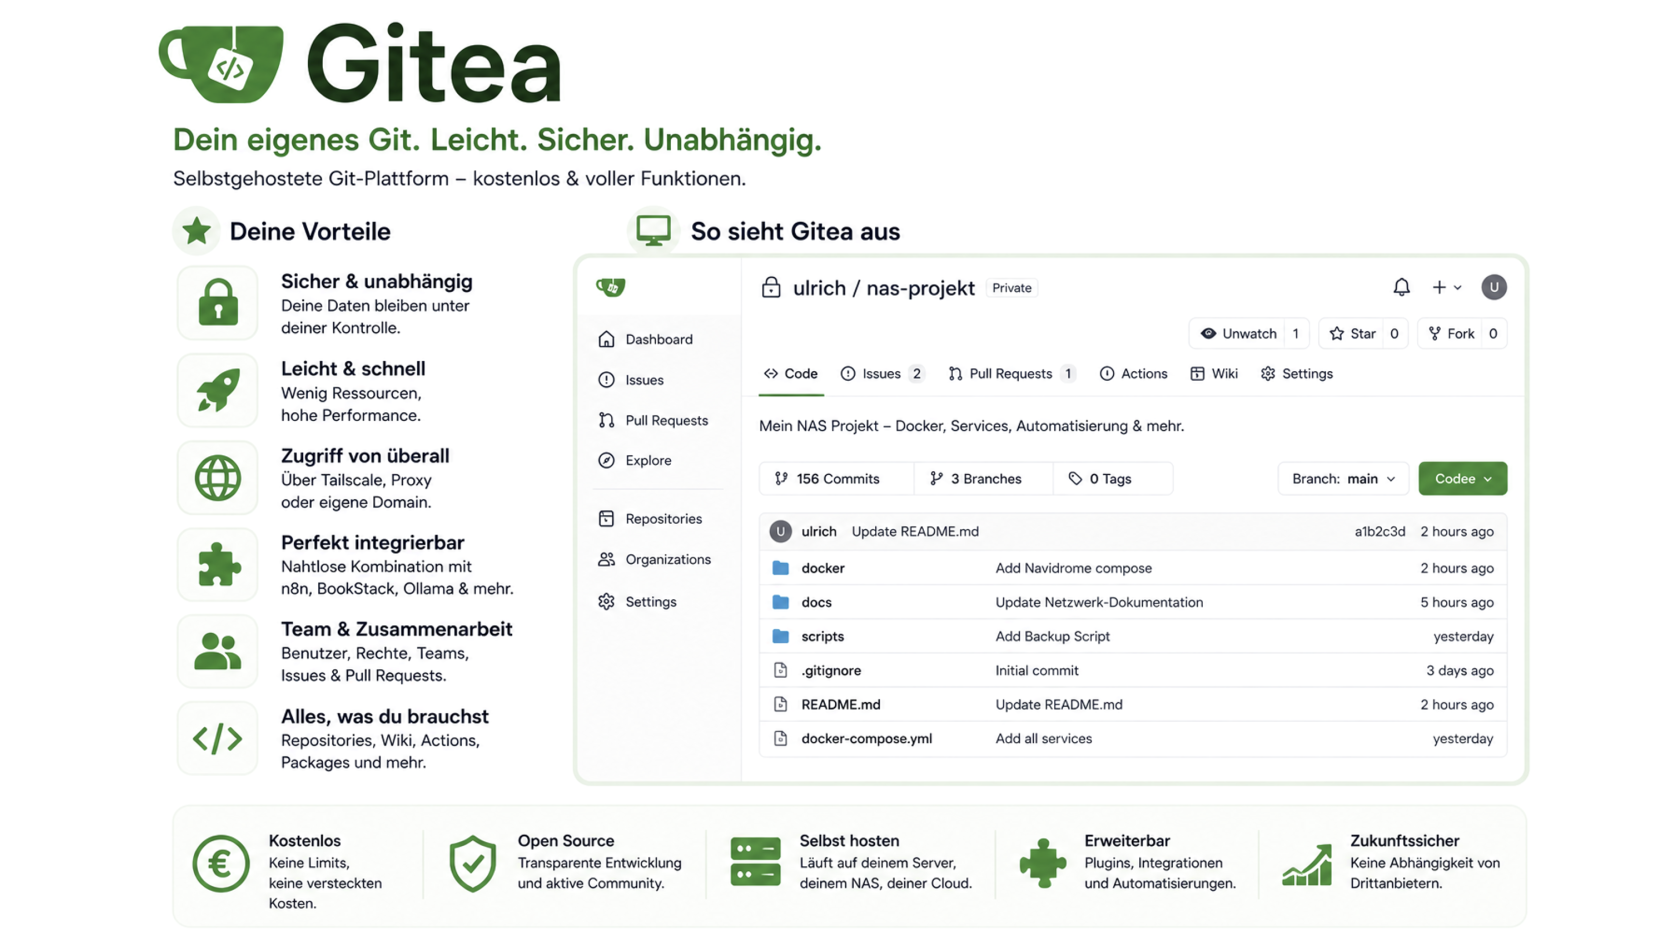
Task: Open commit hash a1b2c3d
Action: [1379, 532]
